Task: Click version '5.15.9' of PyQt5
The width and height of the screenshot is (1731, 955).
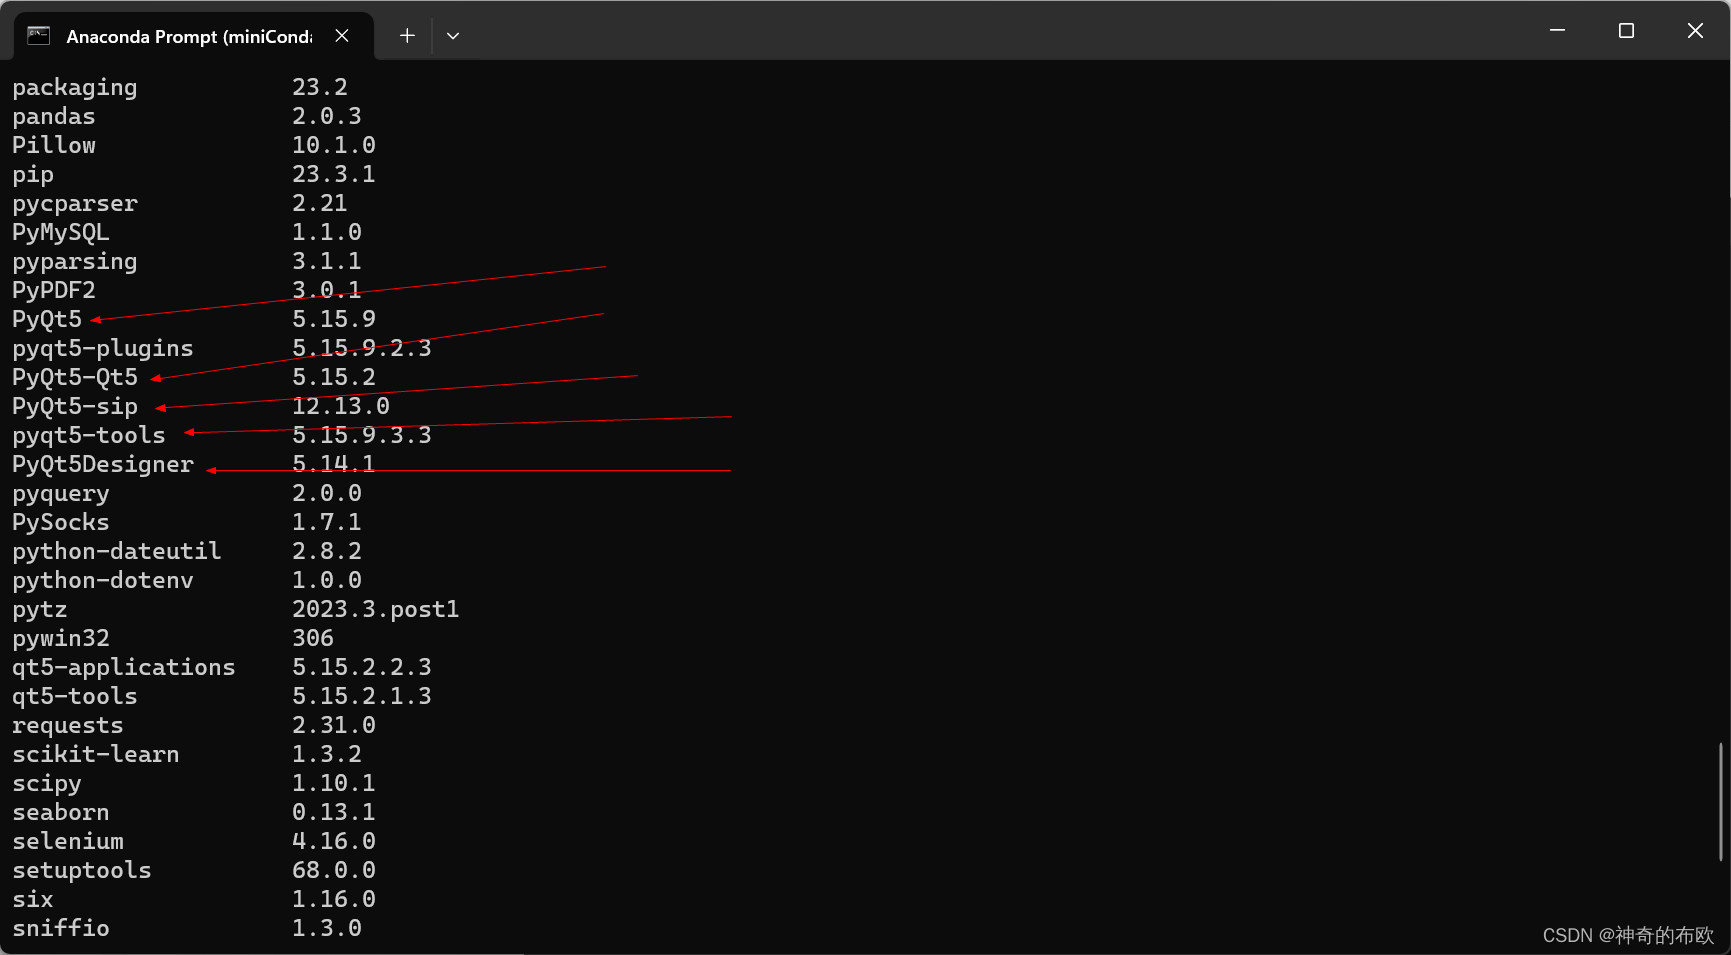Action: [x=334, y=320]
